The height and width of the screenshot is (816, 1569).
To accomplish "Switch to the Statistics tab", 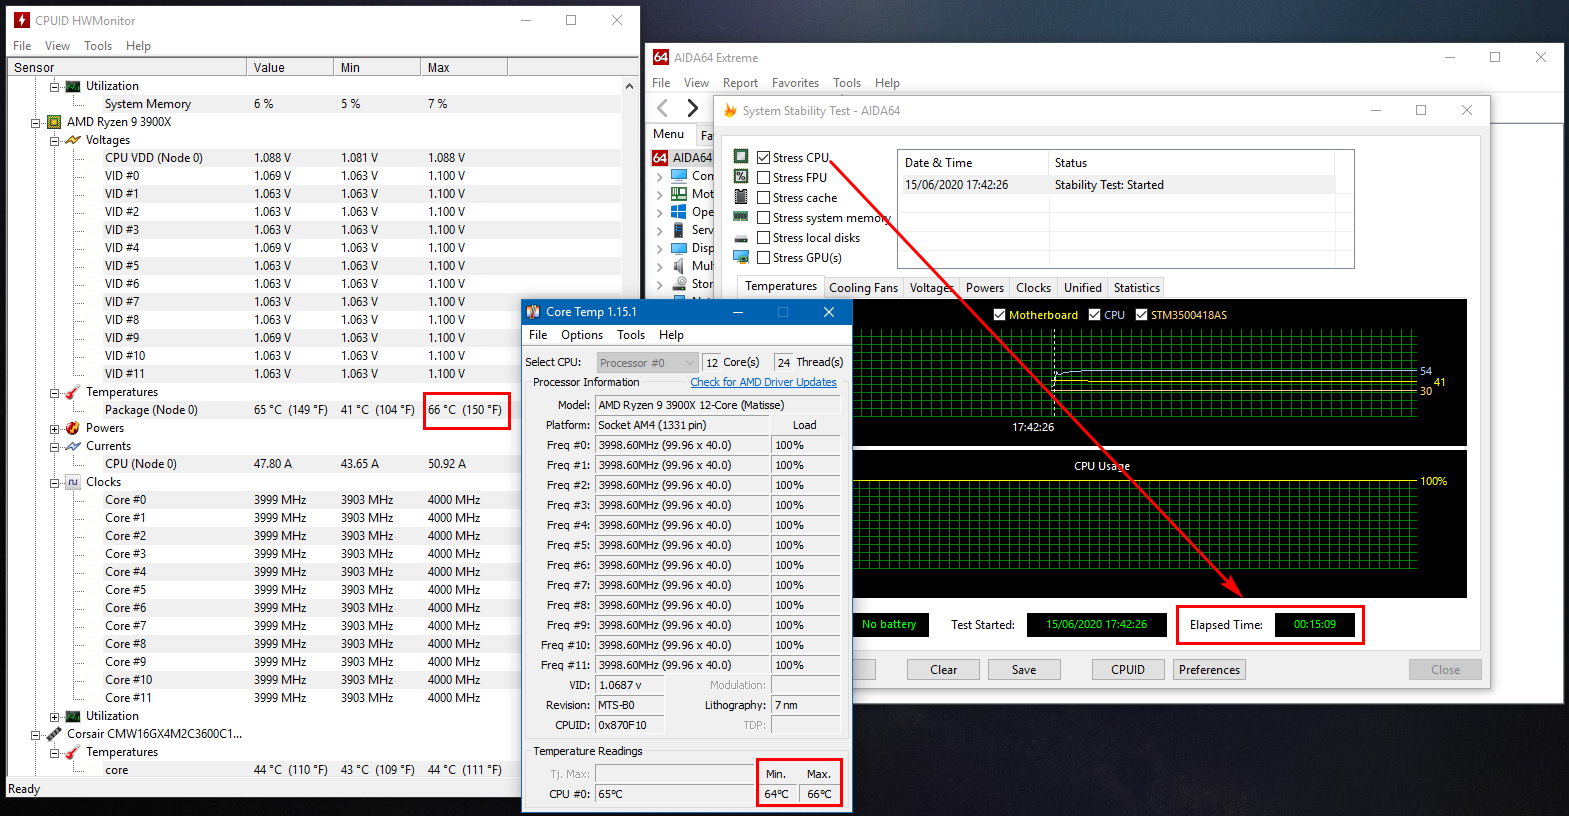I will coord(1137,288).
